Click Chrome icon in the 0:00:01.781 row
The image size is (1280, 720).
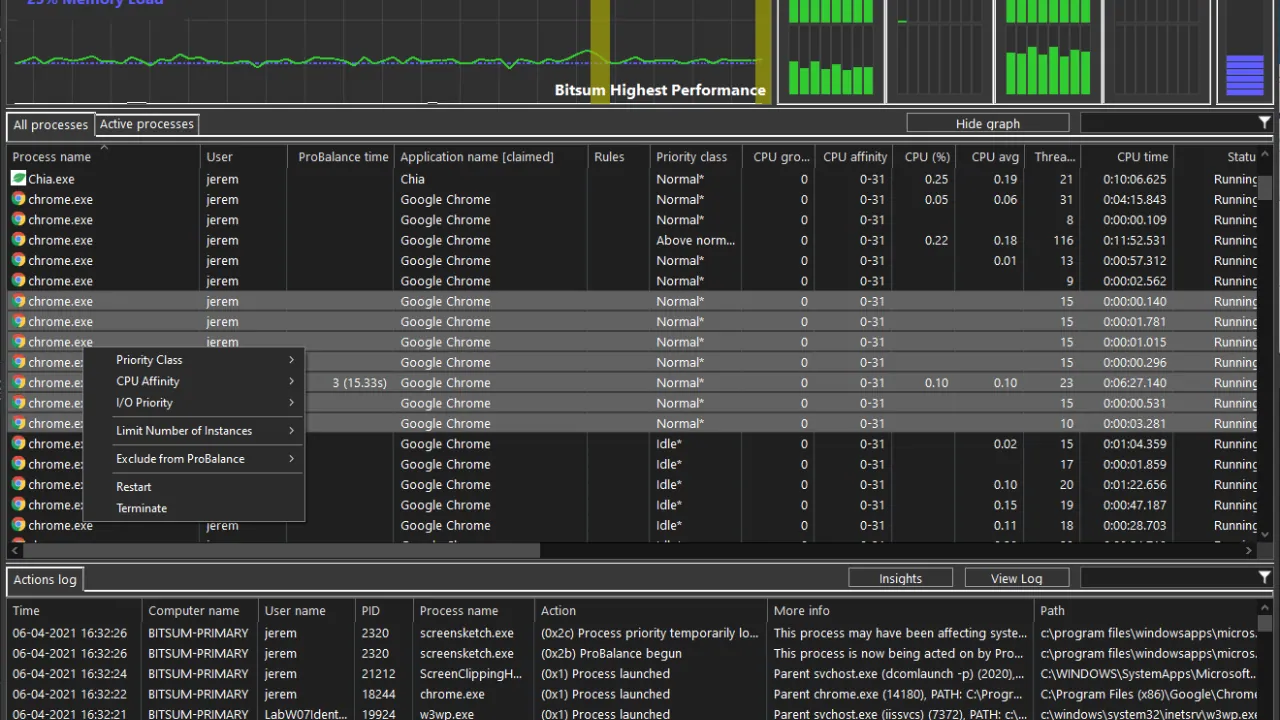tap(18, 322)
